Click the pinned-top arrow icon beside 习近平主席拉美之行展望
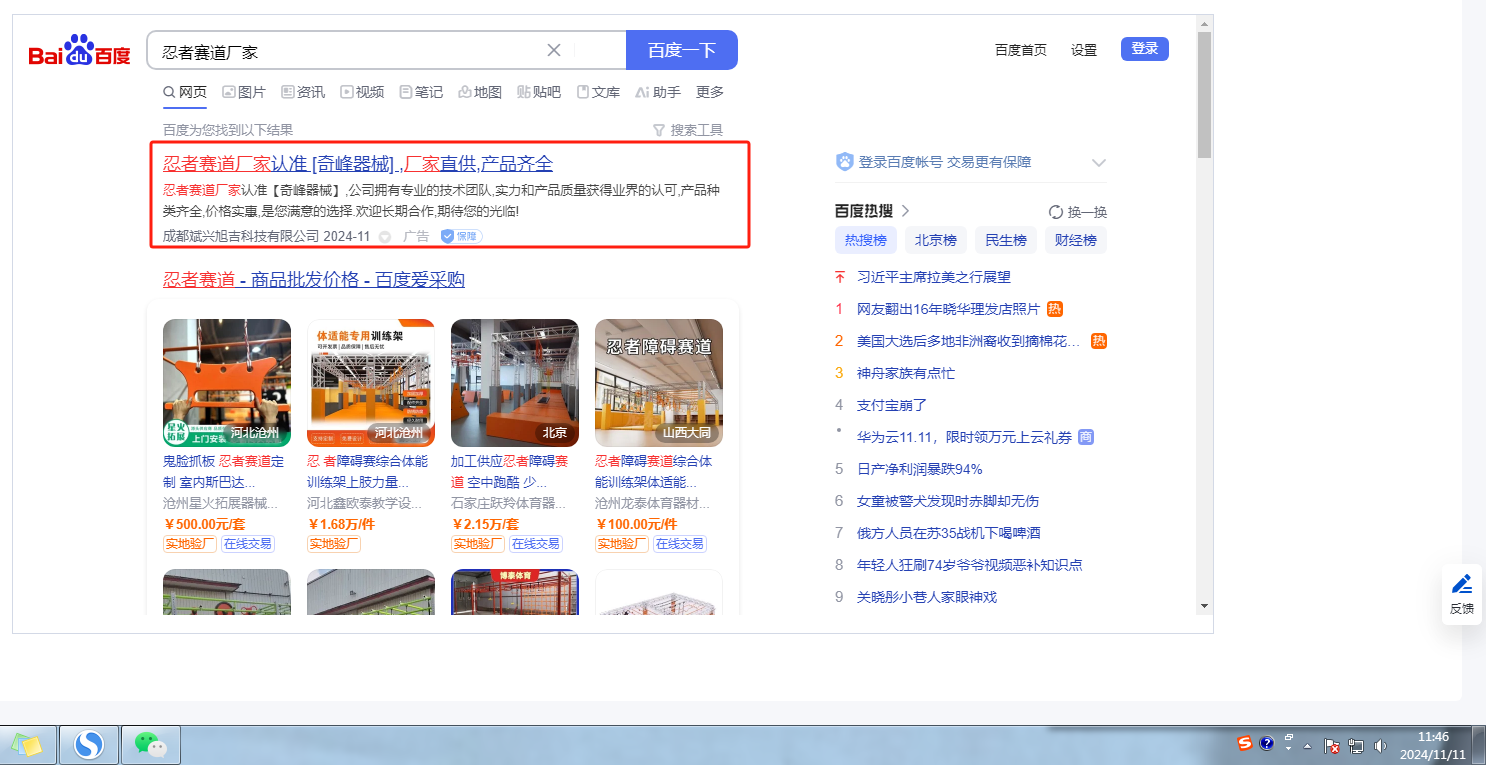This screenshot has height=765, width=1486. (x=840, y=277)
